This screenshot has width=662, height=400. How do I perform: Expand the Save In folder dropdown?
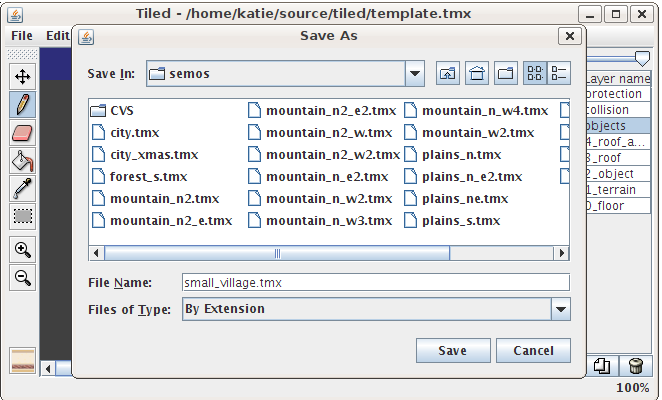tap(415, 74)
